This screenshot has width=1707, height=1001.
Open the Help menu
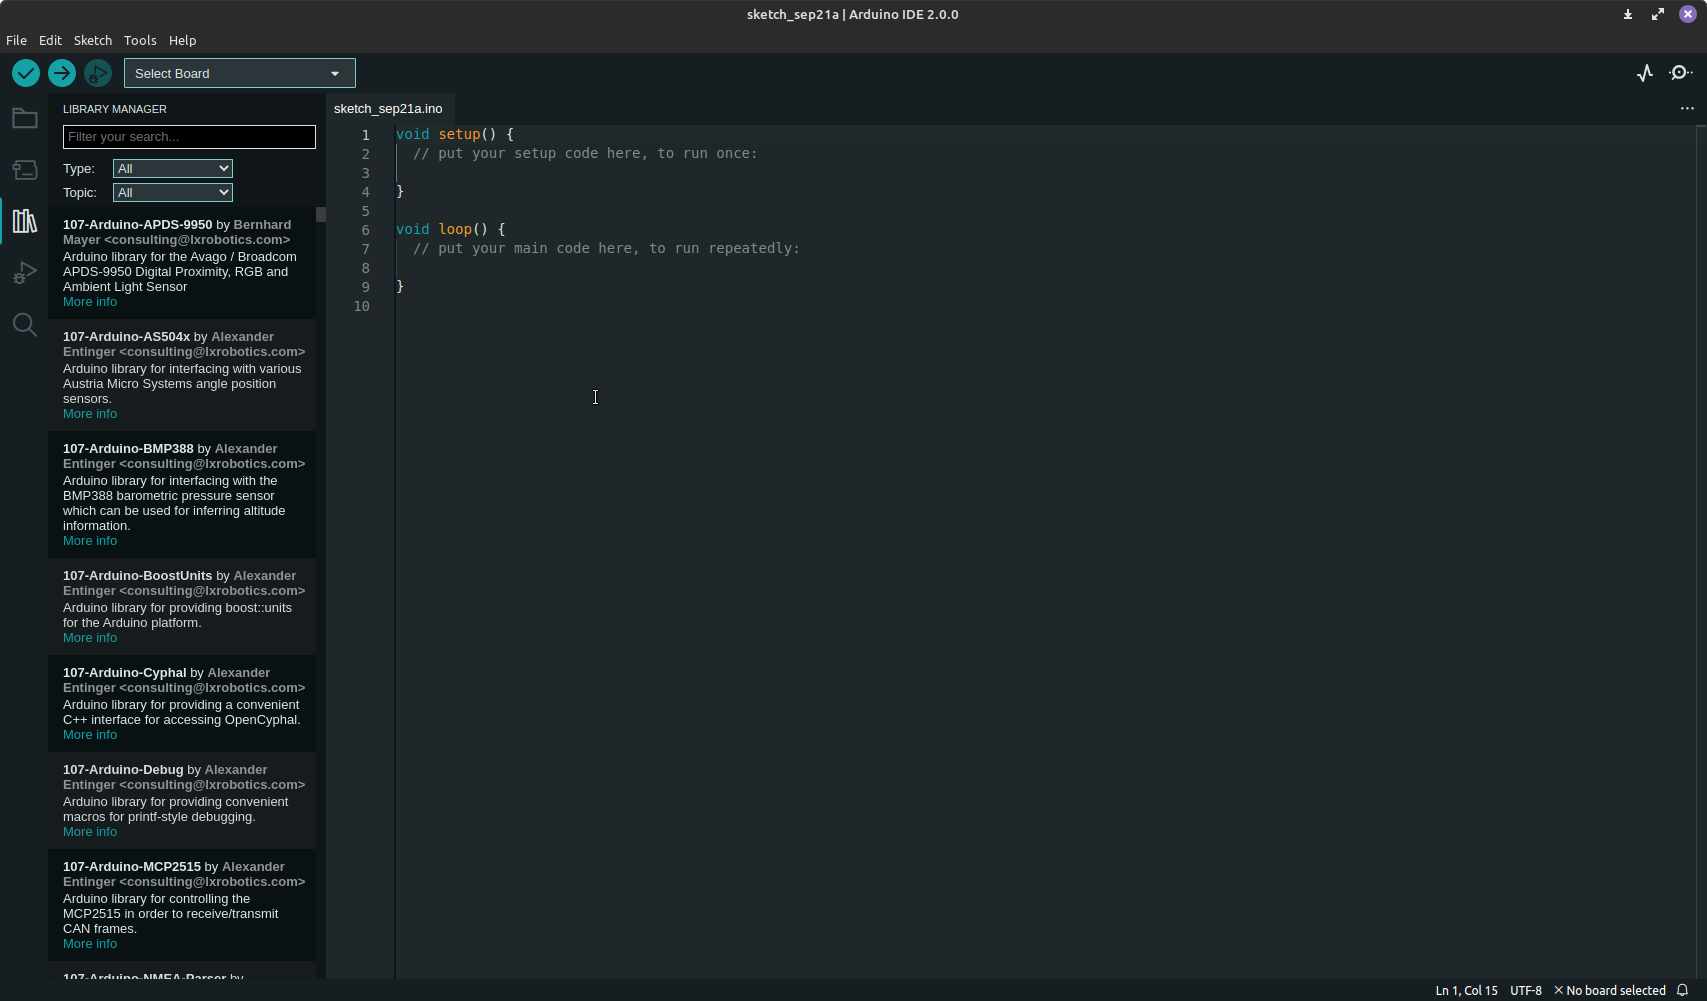click(x=182, y=40)
